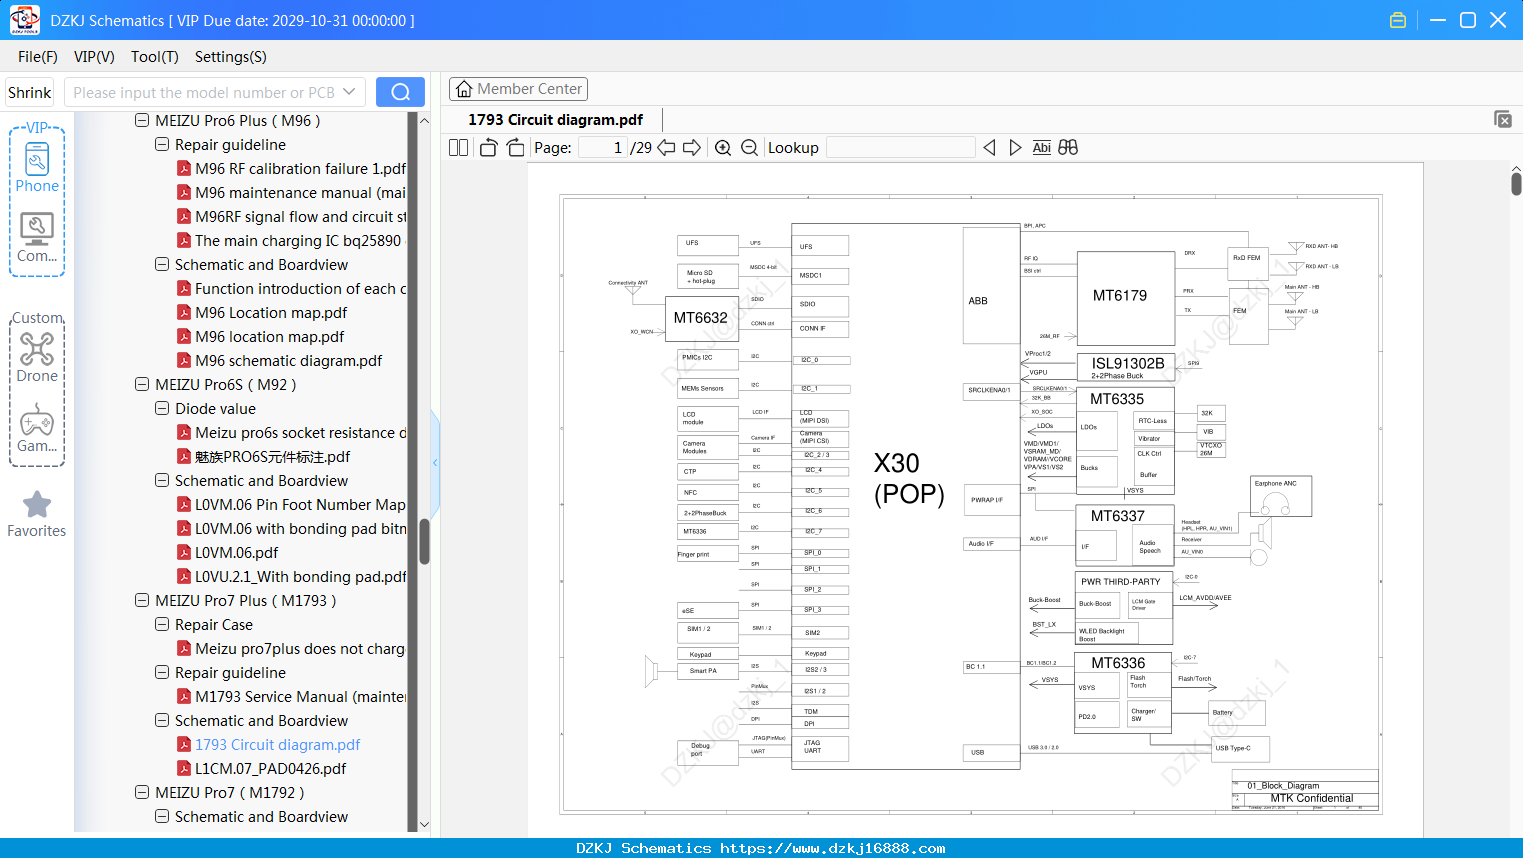Collapse the Repair guideline folder under M1793
The width and height of the screenshot is (1523, 858).
[162, 672]
